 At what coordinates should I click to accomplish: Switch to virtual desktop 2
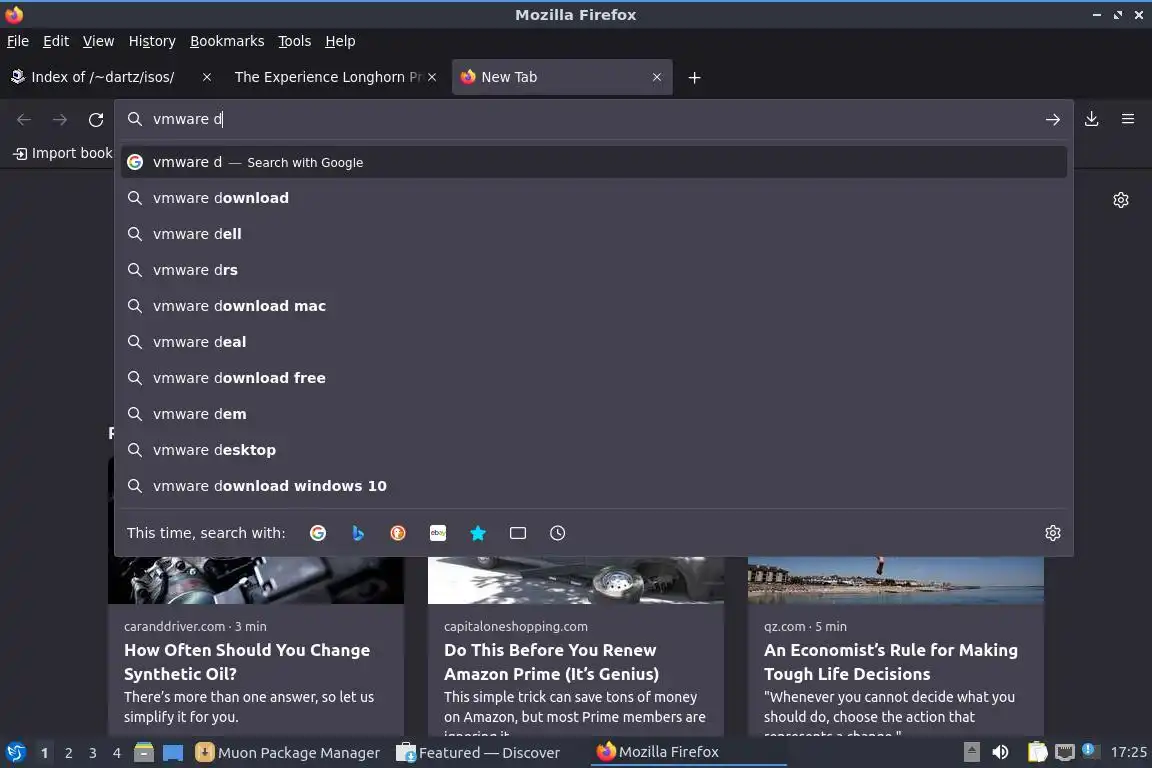point(68,753)
